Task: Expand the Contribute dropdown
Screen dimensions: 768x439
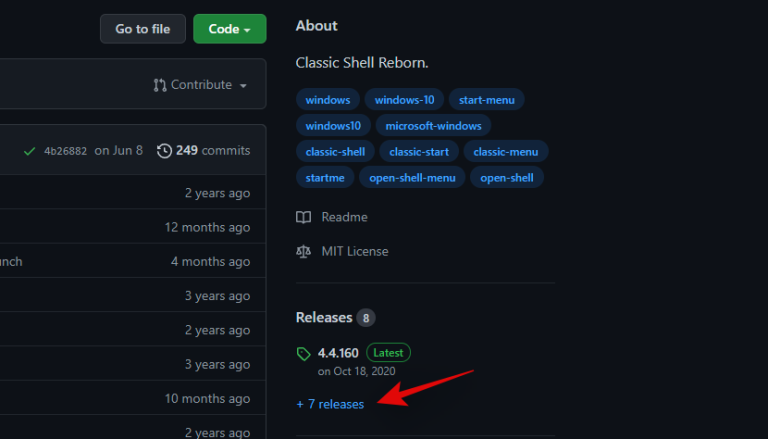Action: click(x=200, y=85)
